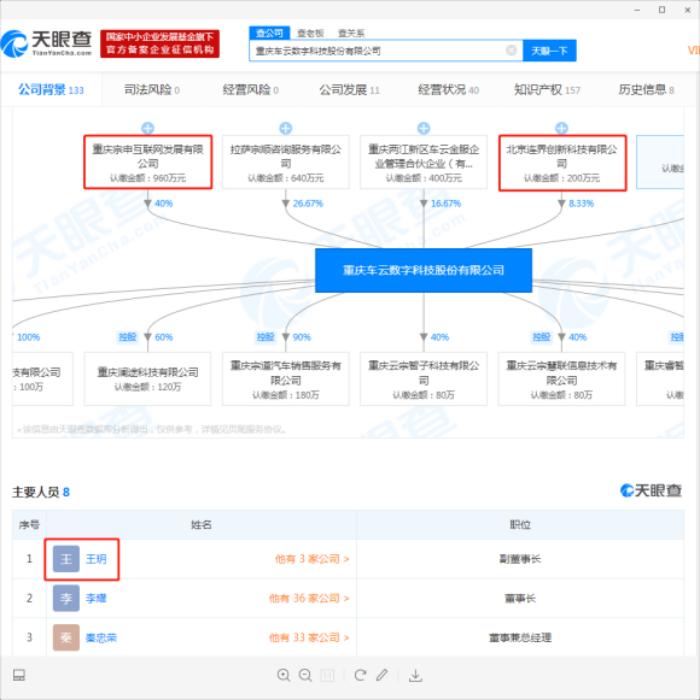Expand plus above 拉萨宗顺咨询服务有限公司
Image resolution: width=700 pixels, height=700 pixels.
pyautogui.click(x=286, y=128)
